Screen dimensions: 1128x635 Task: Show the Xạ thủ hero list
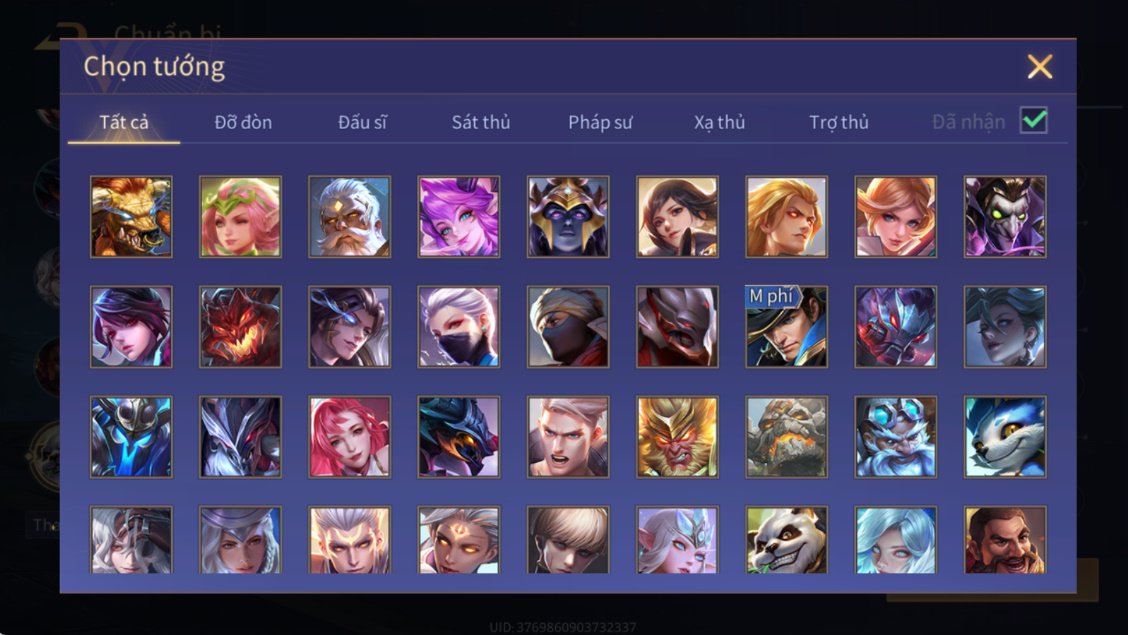[x=719, y=122]
